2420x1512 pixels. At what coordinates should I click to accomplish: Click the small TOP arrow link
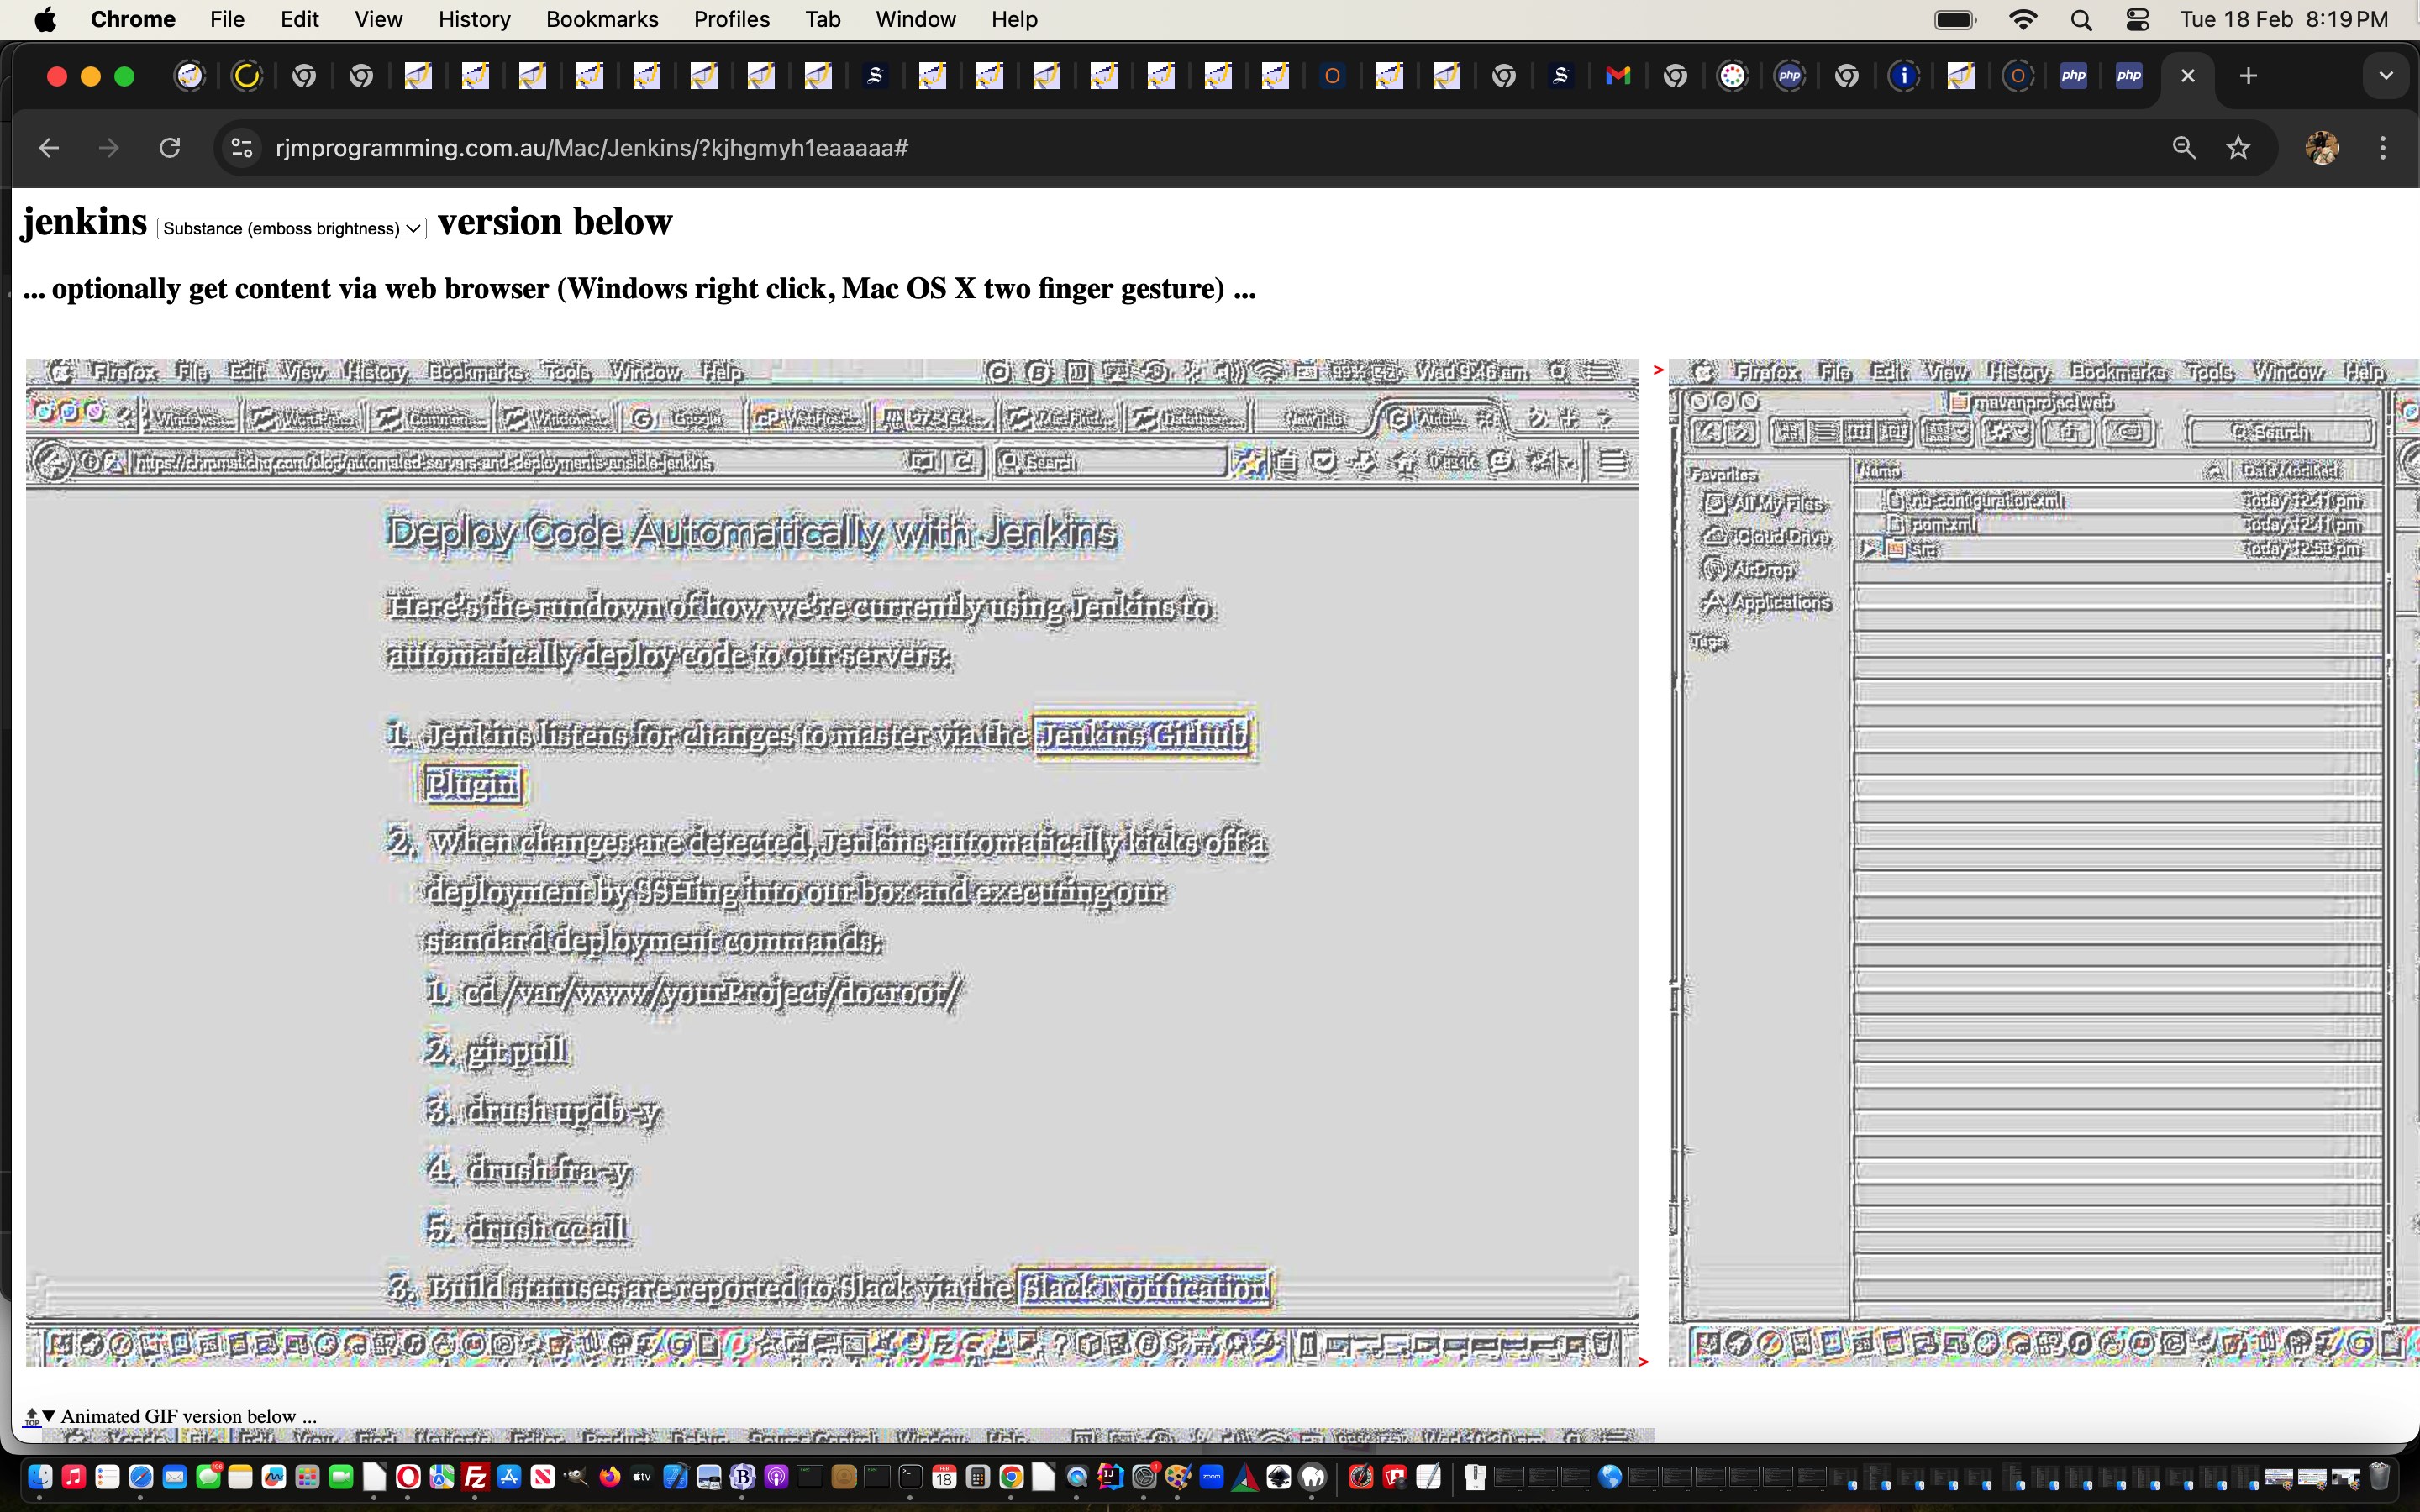[x=31, y=1417]
